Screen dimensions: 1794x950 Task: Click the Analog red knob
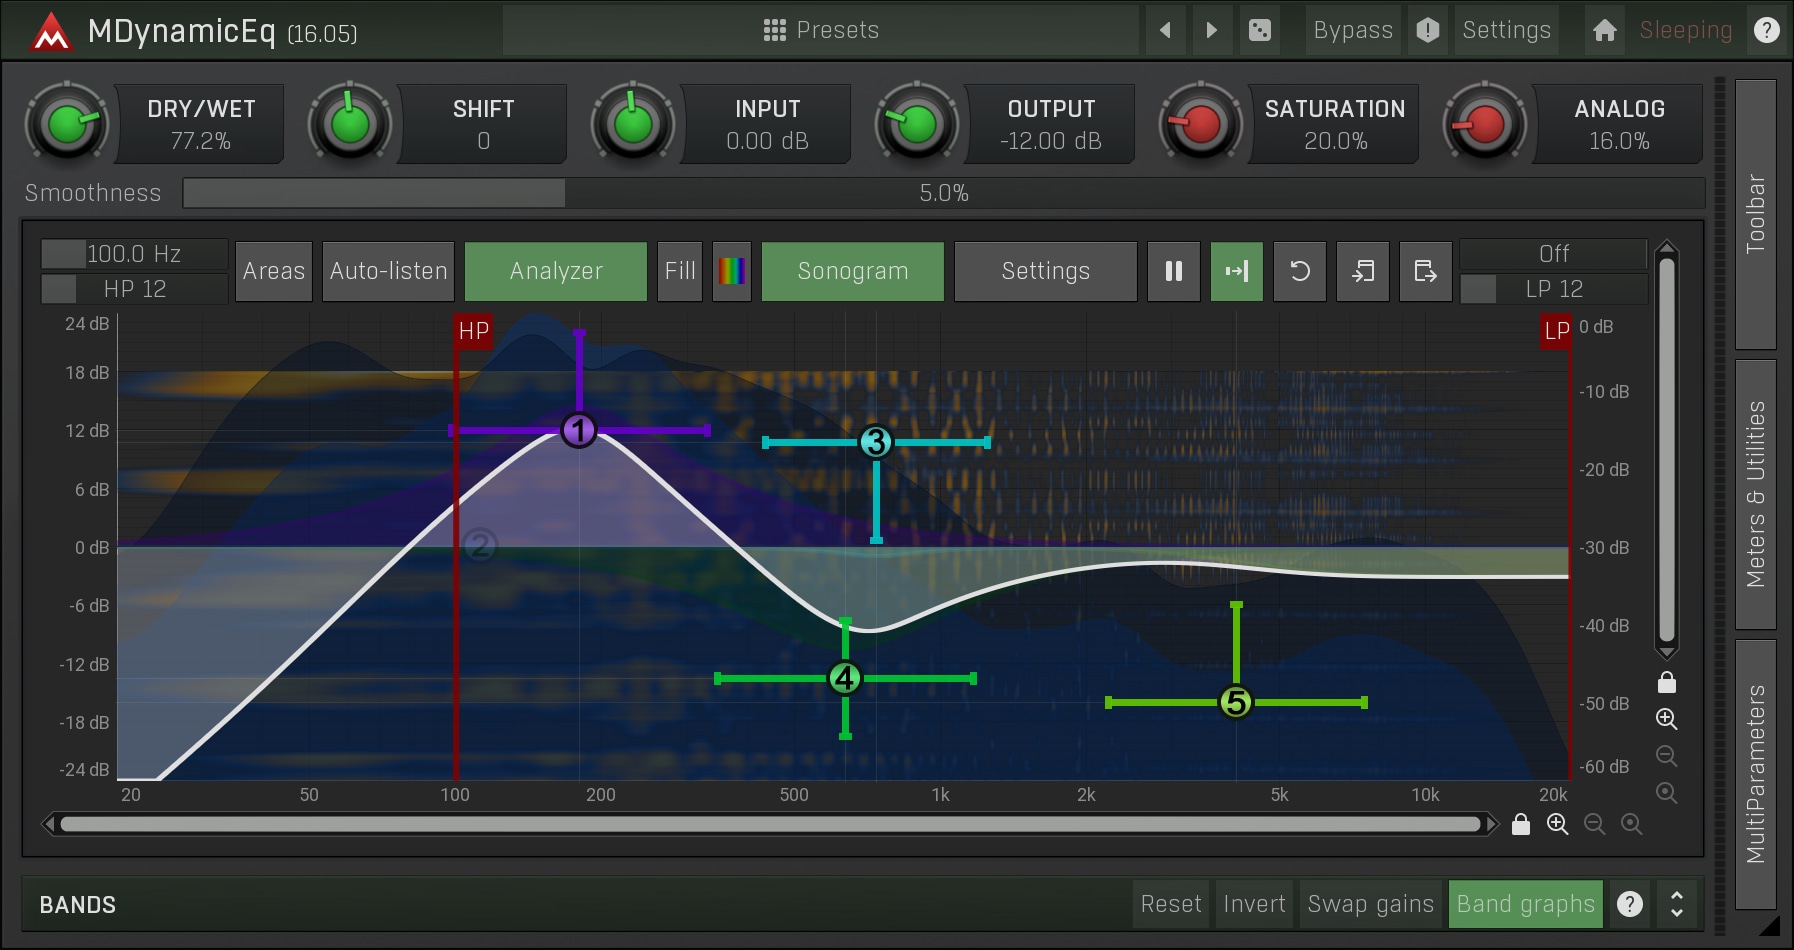(x=1485, y=124)
